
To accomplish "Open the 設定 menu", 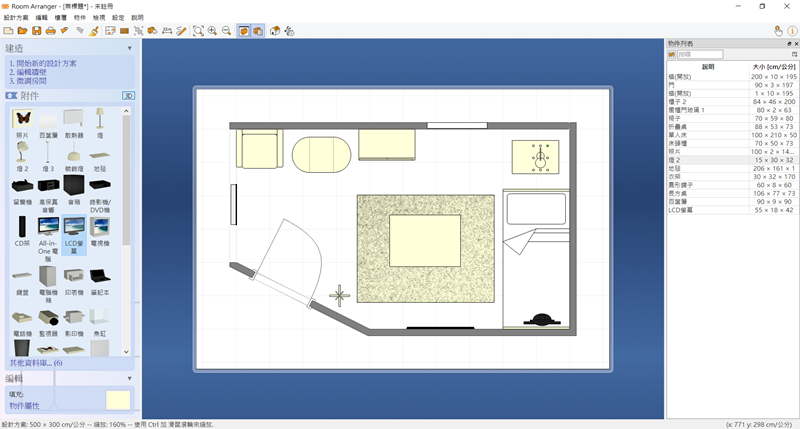I will point(118,17).
